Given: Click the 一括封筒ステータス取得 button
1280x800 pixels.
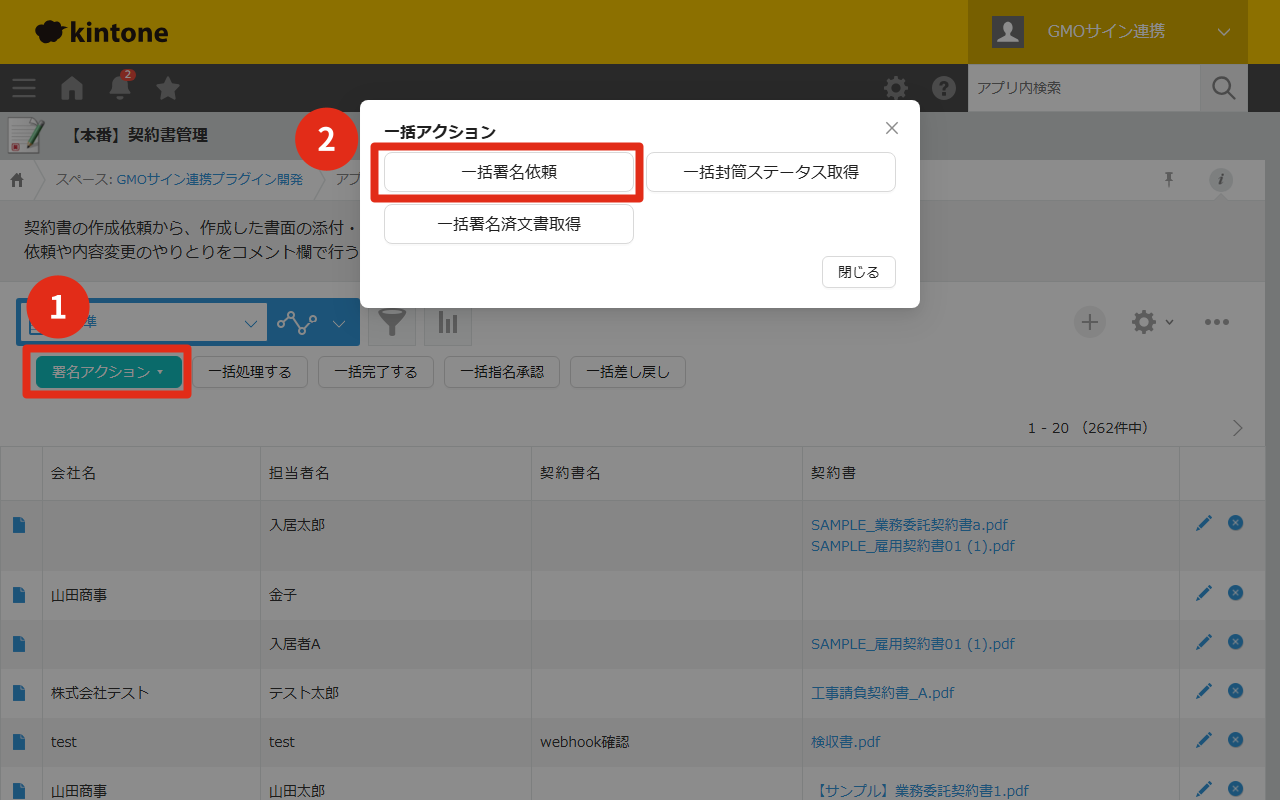Looking at the screenshot, I should tap(771, 172).
